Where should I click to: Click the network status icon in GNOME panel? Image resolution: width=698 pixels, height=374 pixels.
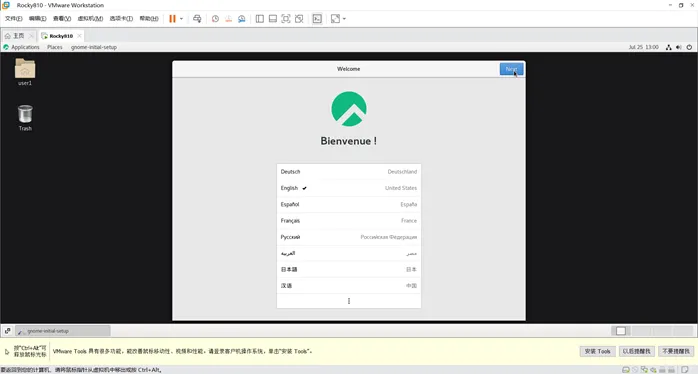point(669,47)
